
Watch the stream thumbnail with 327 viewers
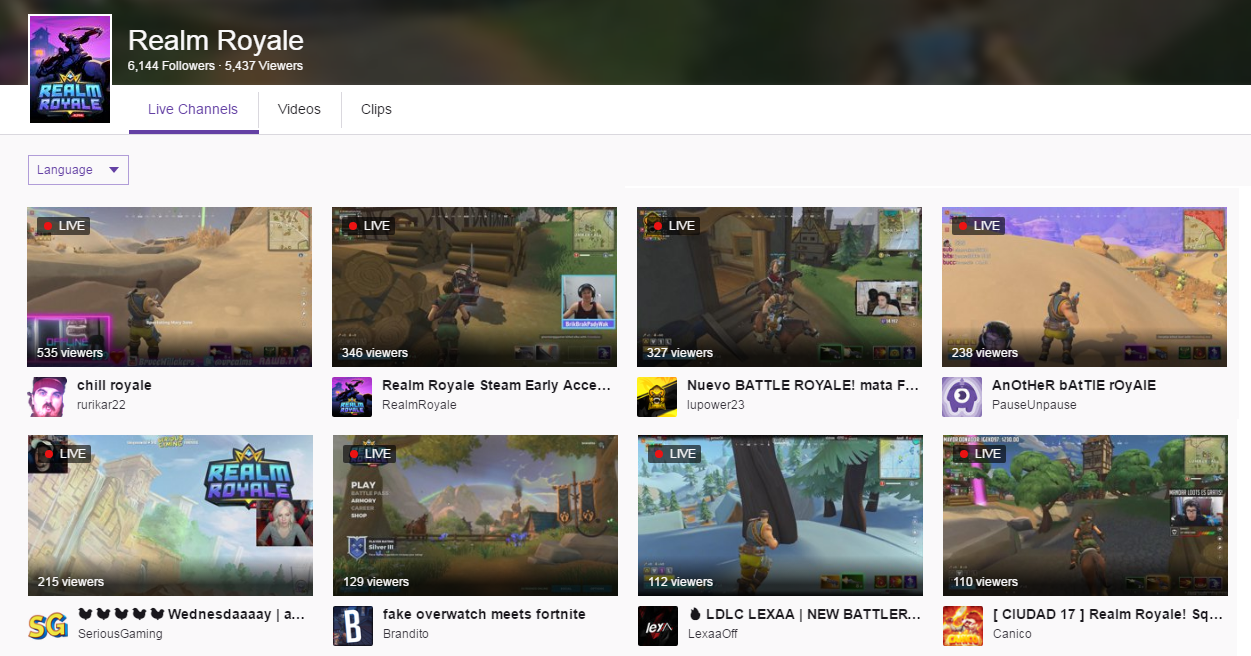pos(779,287)
